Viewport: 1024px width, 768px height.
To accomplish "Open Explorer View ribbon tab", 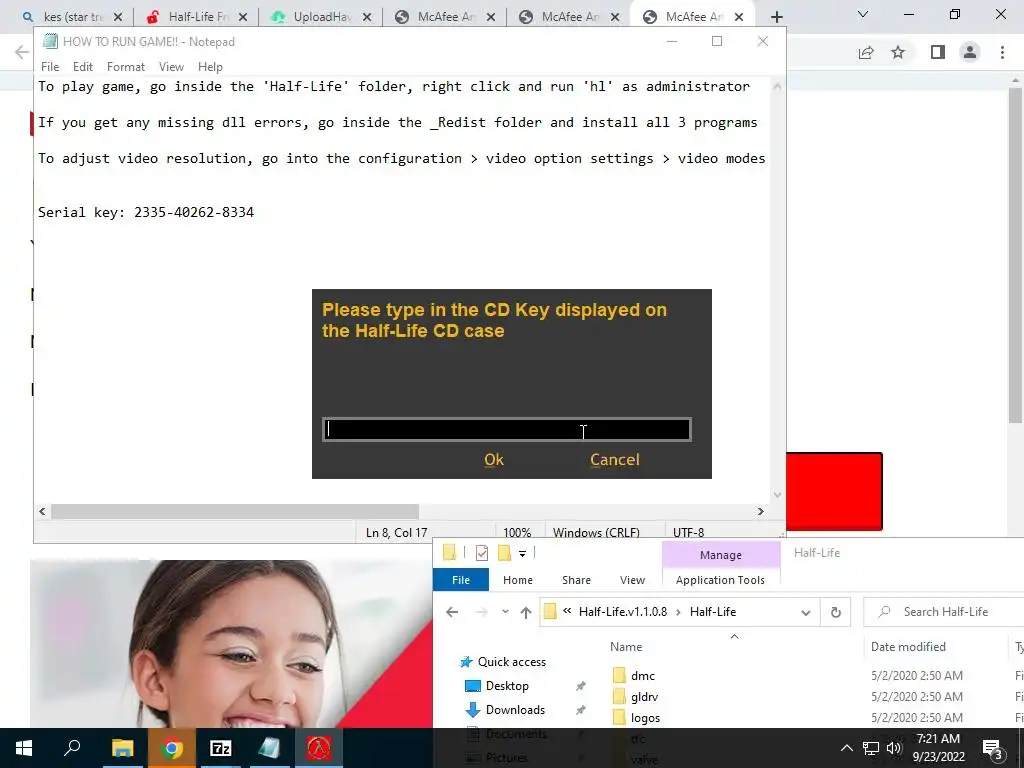I will (632, 580).
